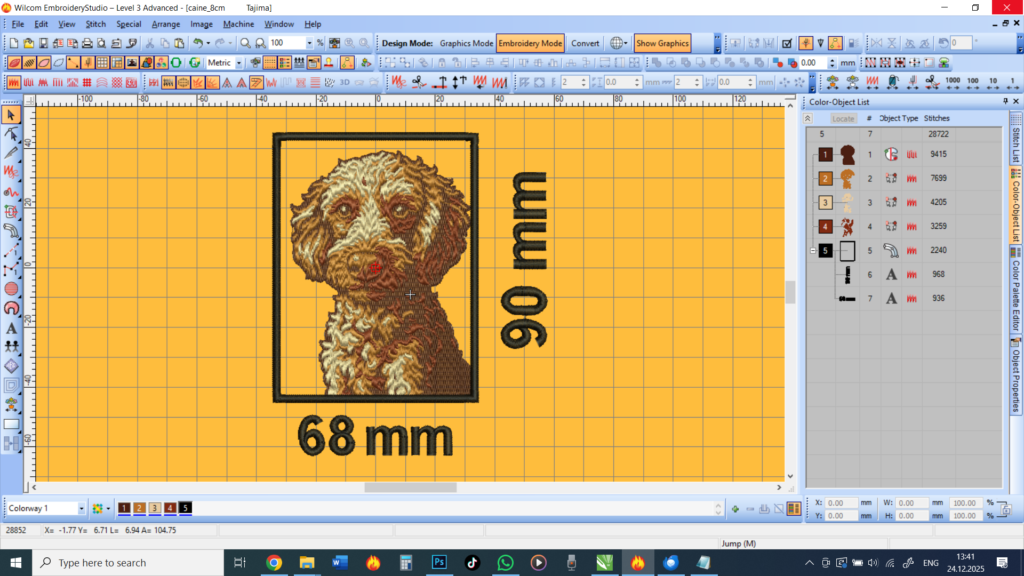This screenshot has width=1024, height=576.
Task: Switch to Embroidery Mode
Action: pyautogui.click(x=530, y=43)
